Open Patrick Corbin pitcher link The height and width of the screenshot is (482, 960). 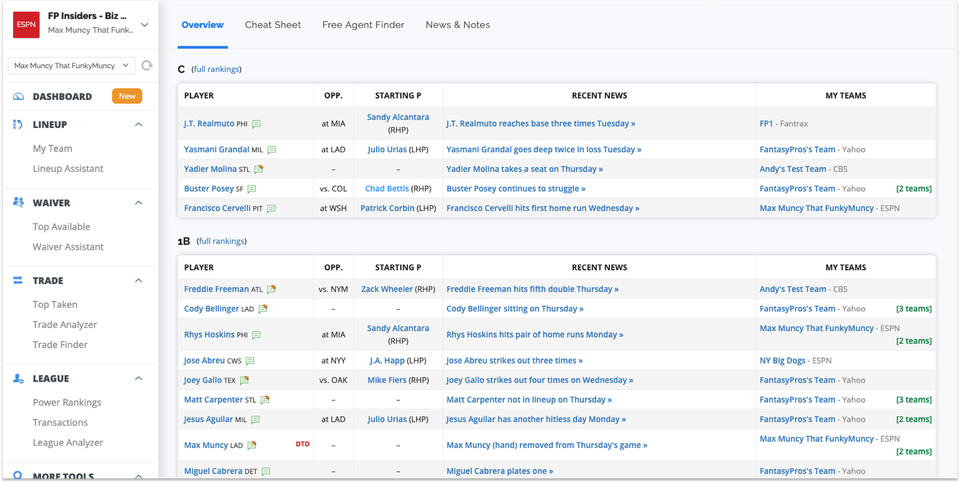(x=387, y=208)
